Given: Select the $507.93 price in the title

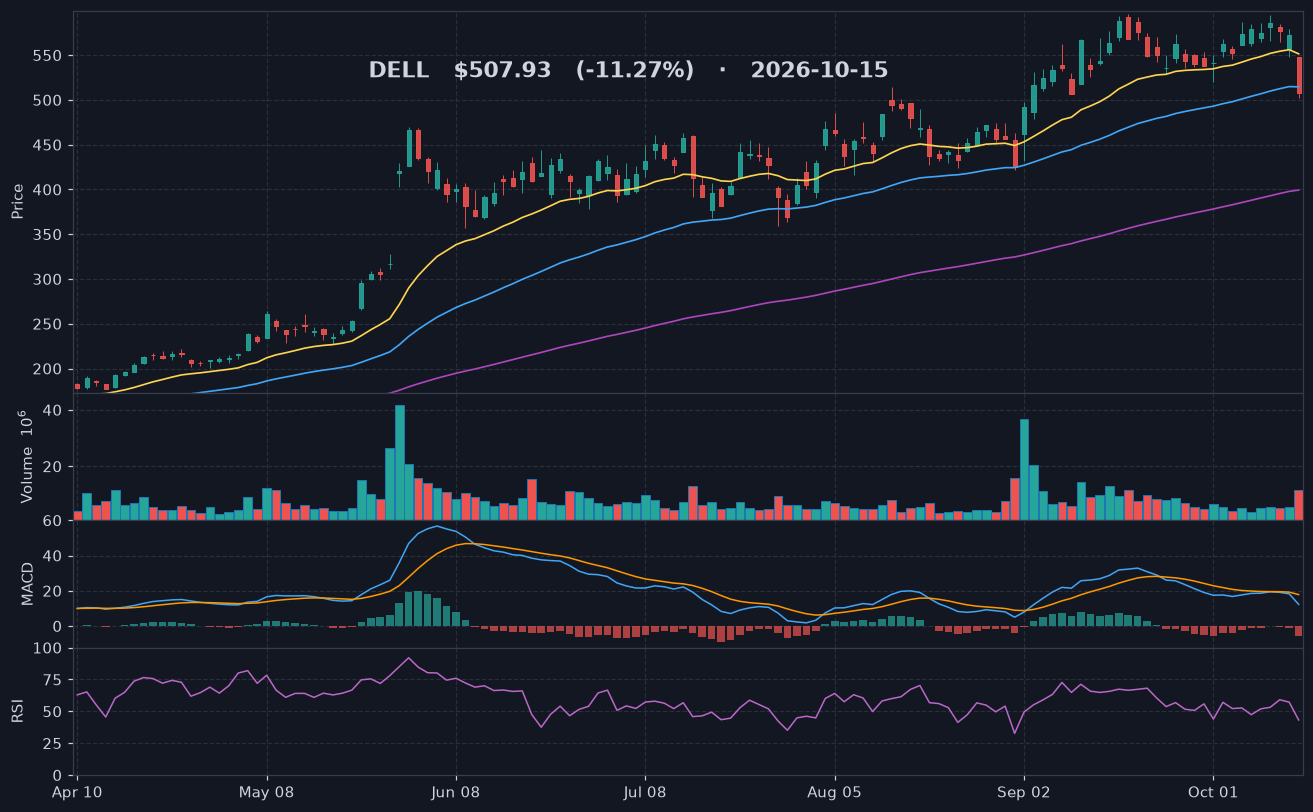Looking at the screenshot, I should pyautogui.click(x=502, y=70).
